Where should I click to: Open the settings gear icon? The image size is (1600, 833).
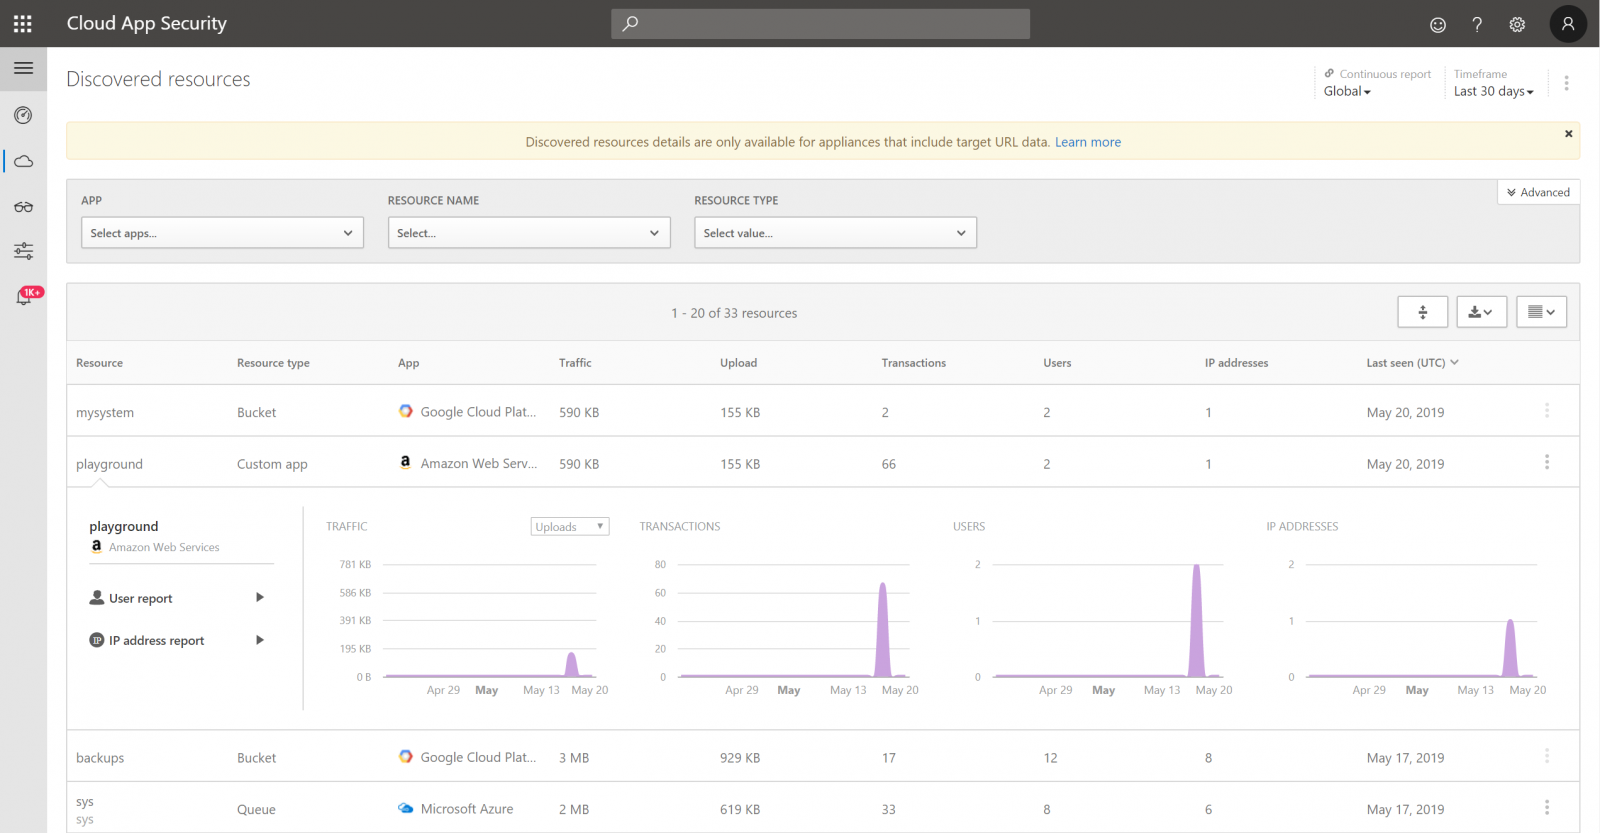tap(1517, 25)
